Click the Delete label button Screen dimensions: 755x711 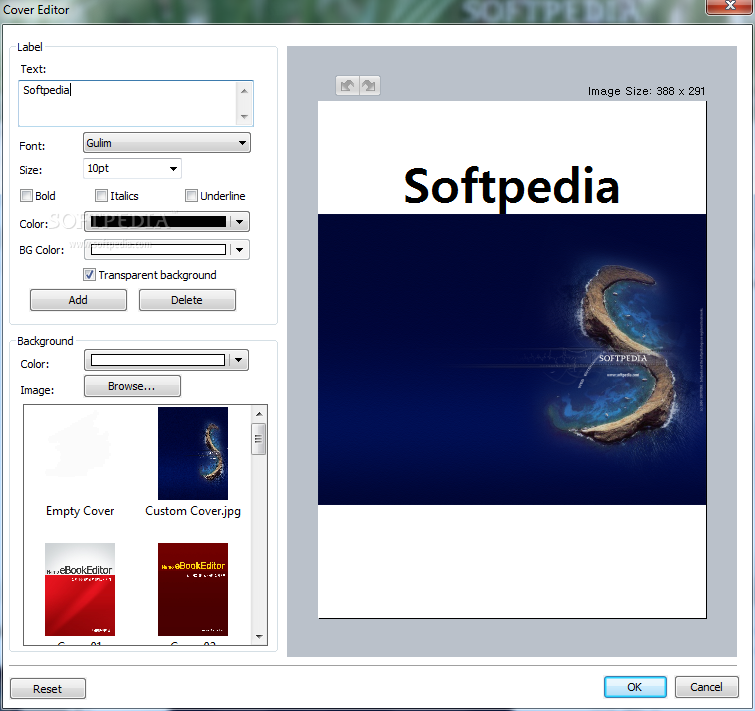[187, 300]
